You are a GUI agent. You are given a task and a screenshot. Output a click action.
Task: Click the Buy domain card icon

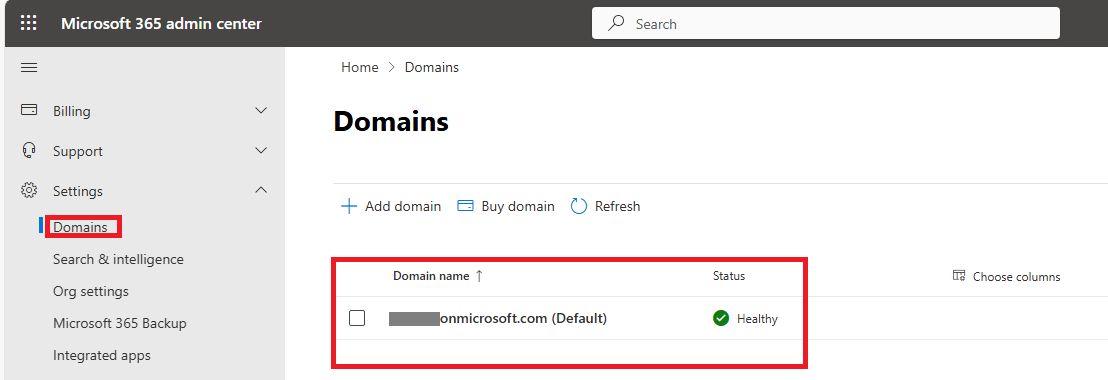(x=465, y=206)
